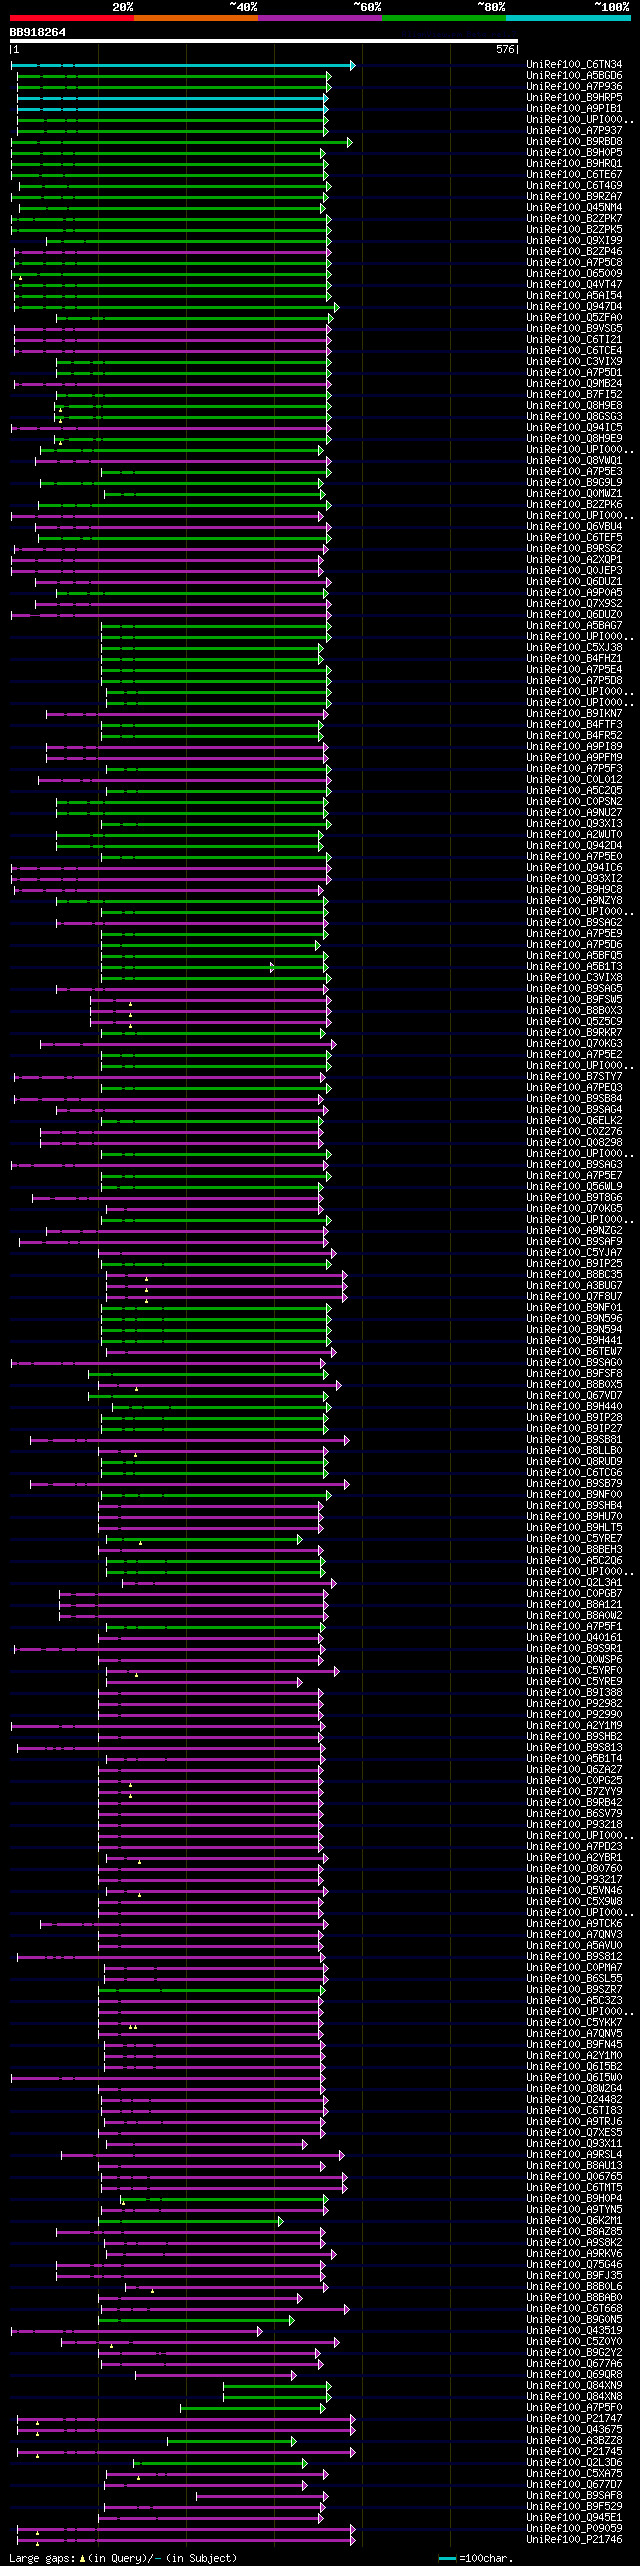Select UniRef100_Q4VT47 in the hit list
Viewport: 640px width, 2566px height.
[x=574, y=285]
